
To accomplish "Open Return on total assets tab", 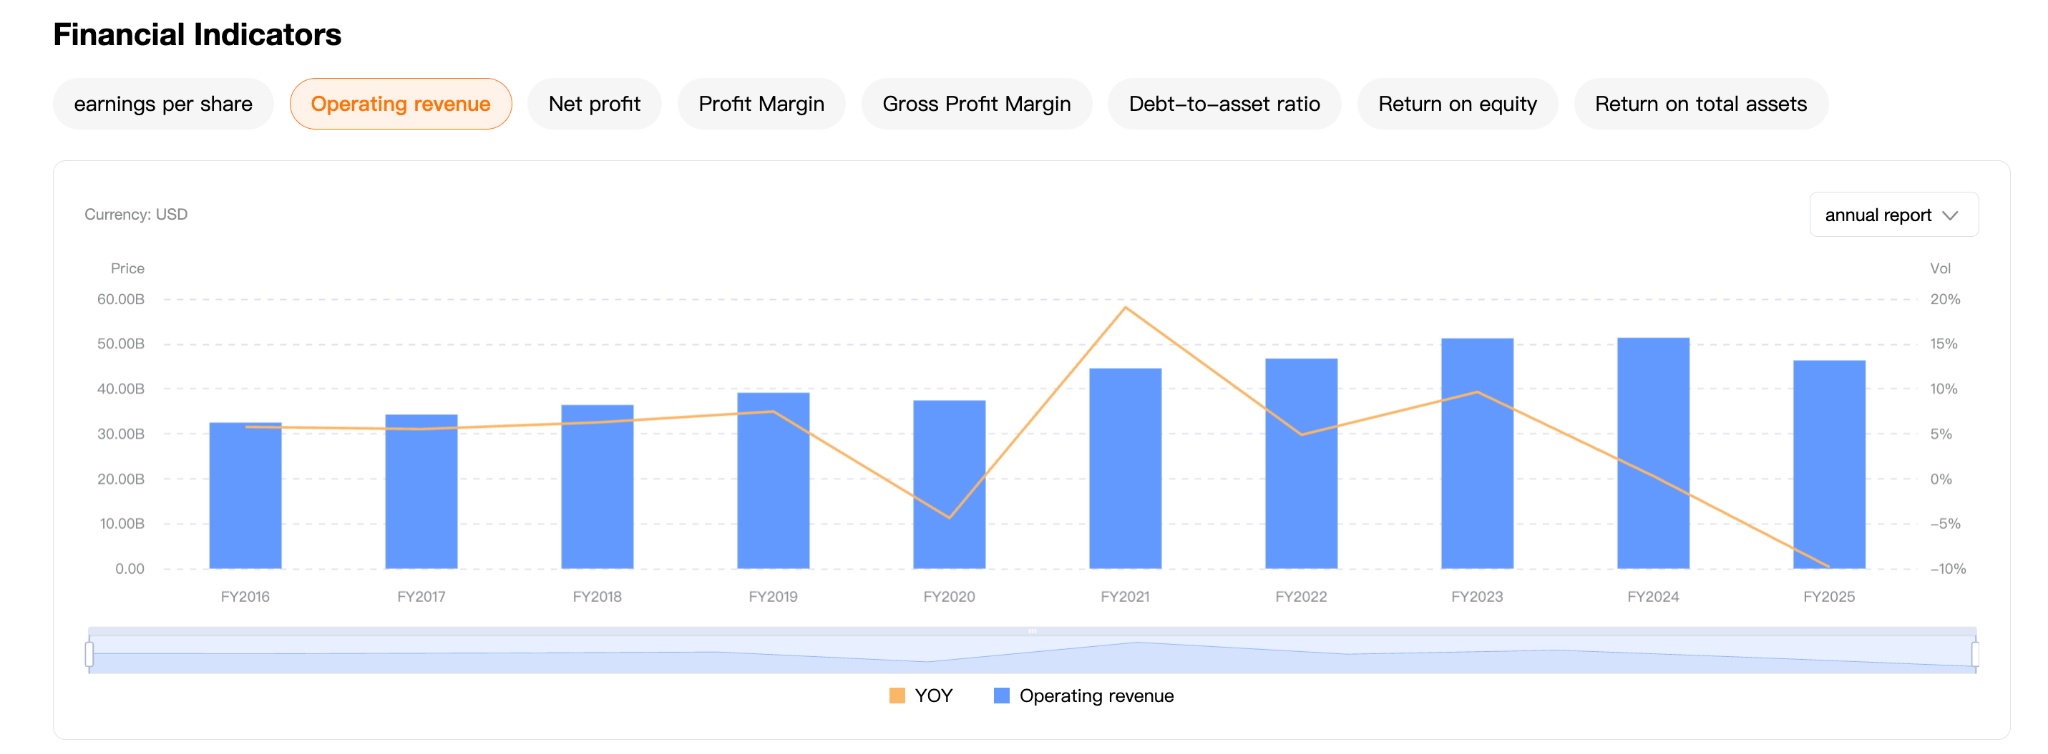I will pyautogui.click(x=1700, y=104).
